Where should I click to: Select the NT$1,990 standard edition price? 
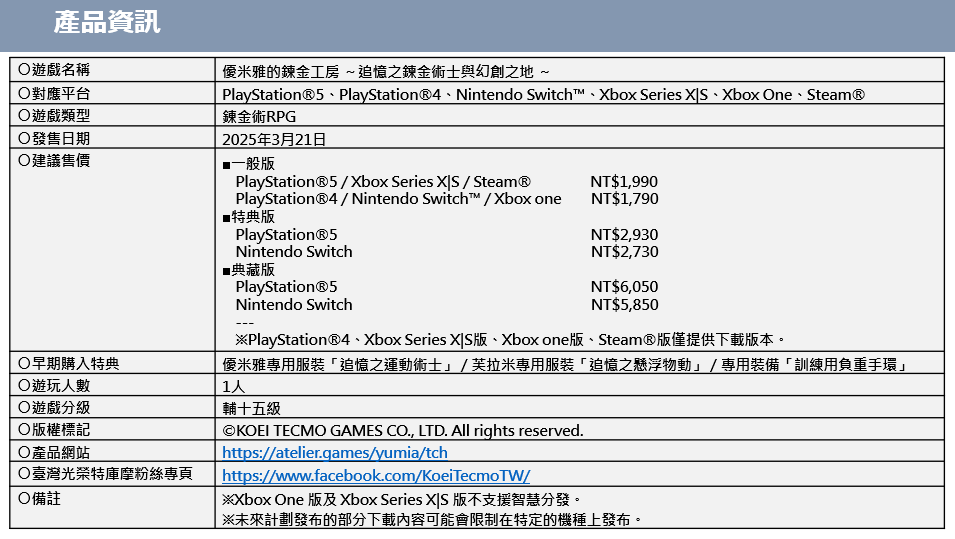[624, 182]
